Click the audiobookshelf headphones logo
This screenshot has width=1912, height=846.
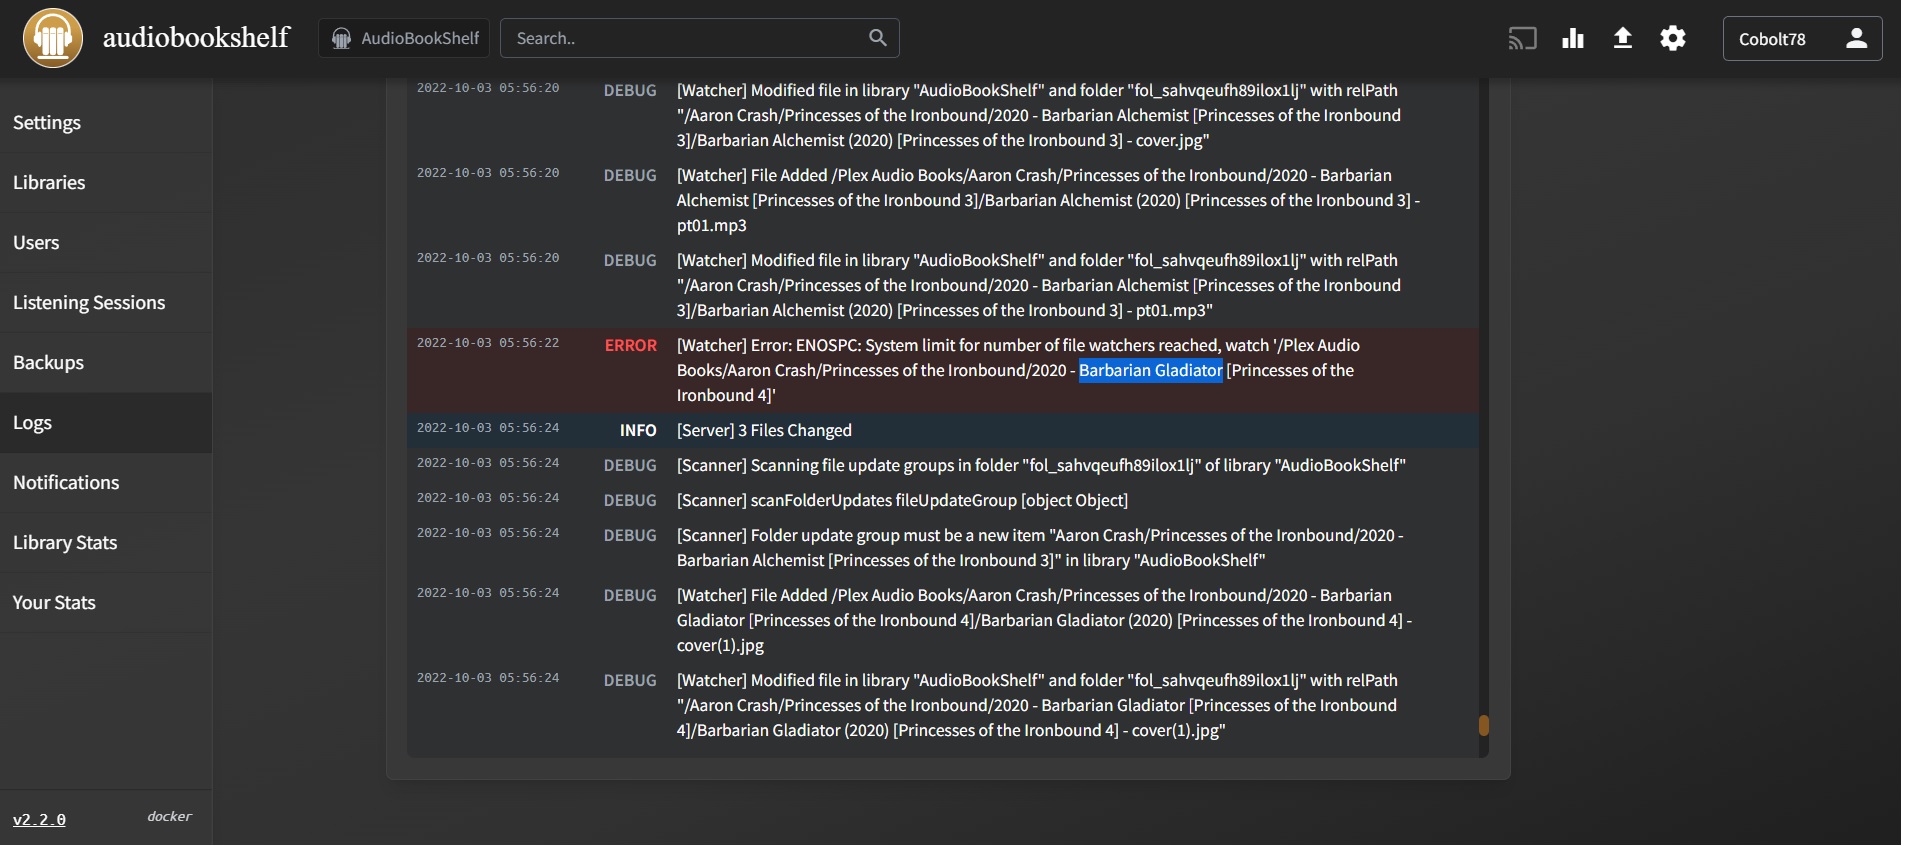pos(52,38)
